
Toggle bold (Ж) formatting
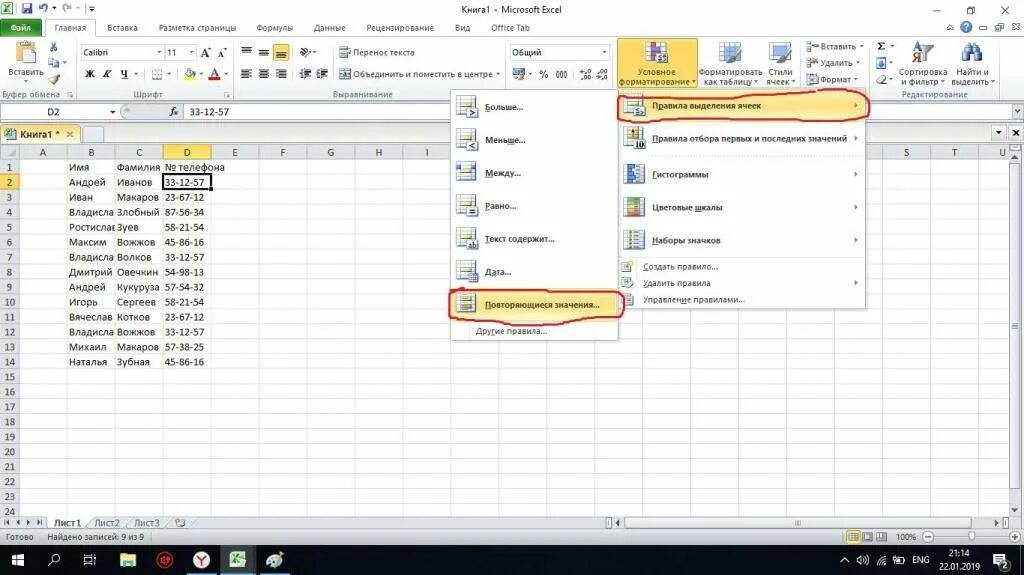(x=89, y=74)
